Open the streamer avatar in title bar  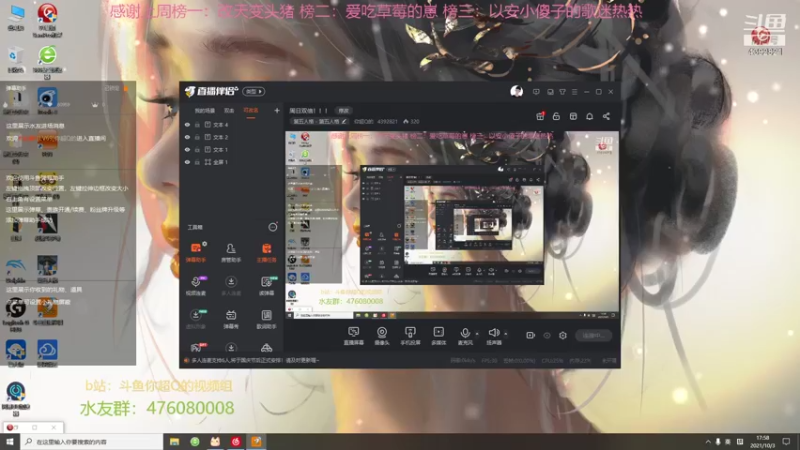516,91
